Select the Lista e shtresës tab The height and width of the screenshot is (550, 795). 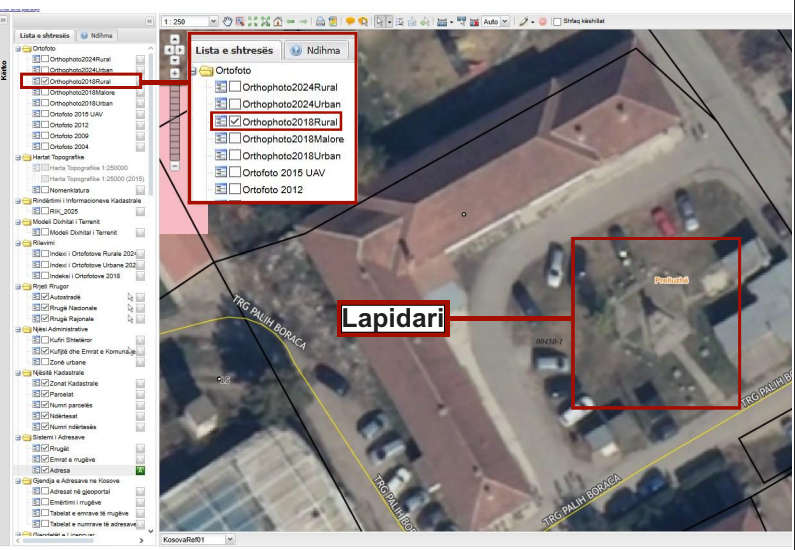tap(43, 35)
